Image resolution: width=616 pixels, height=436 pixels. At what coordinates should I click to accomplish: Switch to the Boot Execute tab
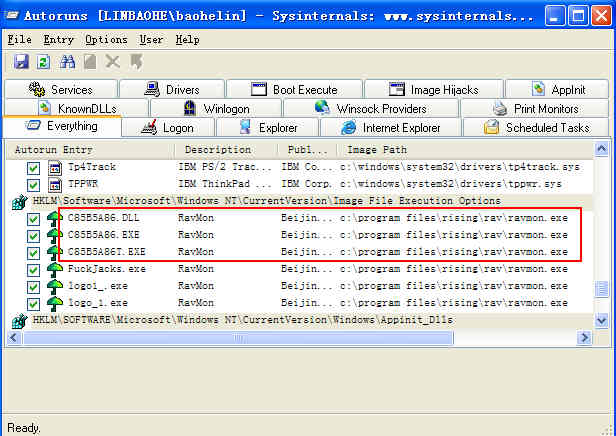[294, 89]
